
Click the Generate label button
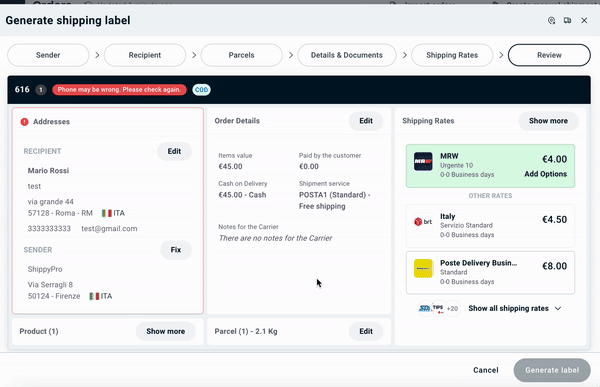tap(552, 370)
